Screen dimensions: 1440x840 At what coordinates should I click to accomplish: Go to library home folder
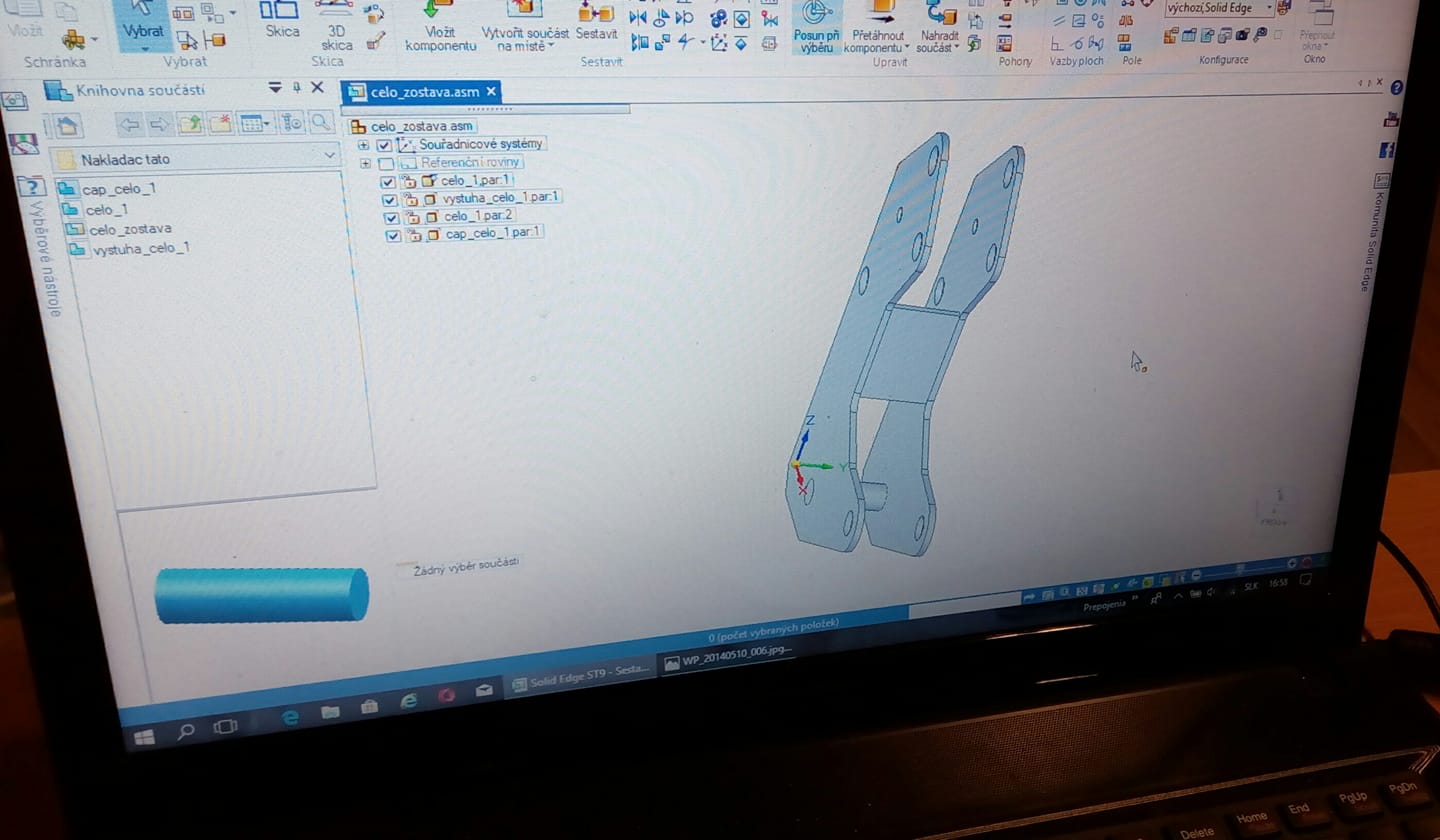(x=66, y=125)
